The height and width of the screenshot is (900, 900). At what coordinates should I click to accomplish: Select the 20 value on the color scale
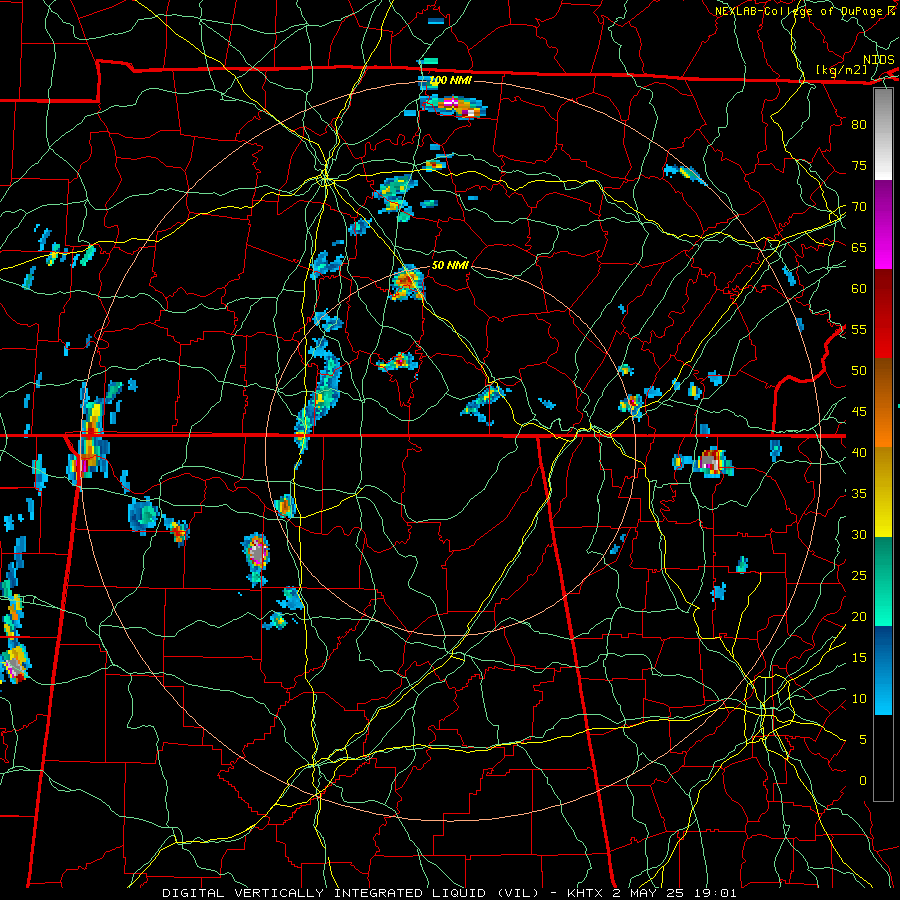859,616
